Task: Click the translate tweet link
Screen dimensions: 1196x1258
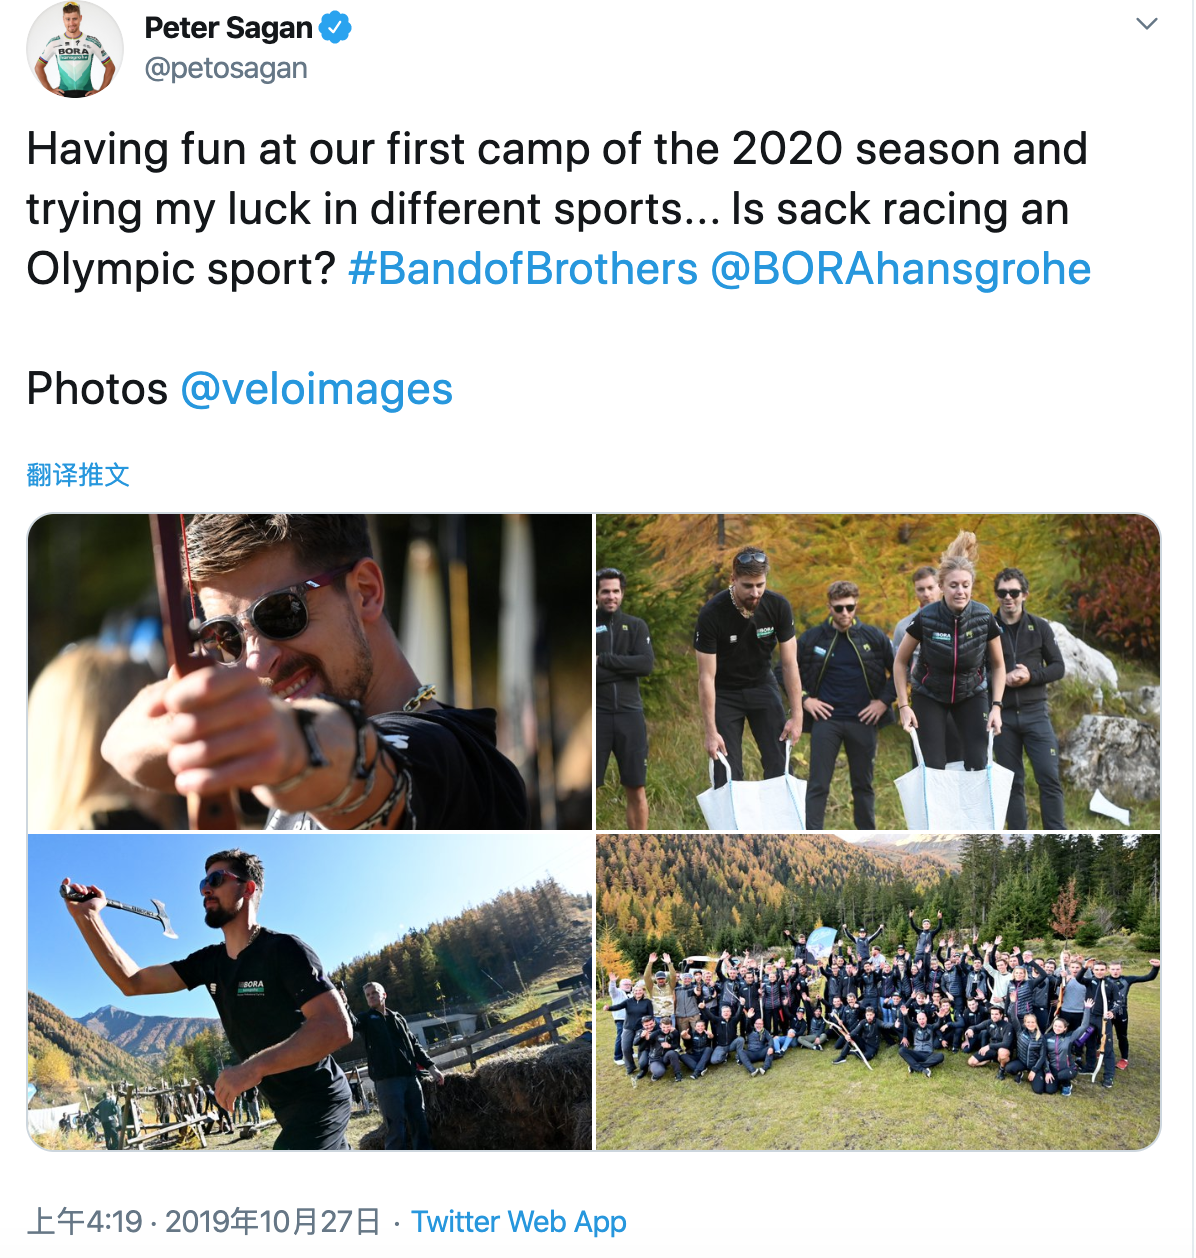Action: pyautogui.click(x=78, y=474)
